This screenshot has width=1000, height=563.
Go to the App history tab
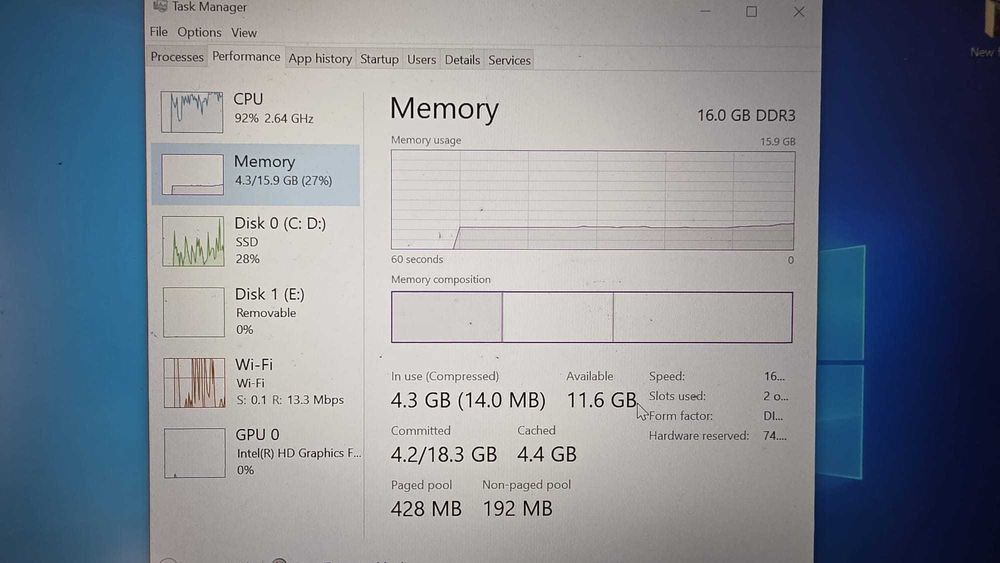click(320, 59)
